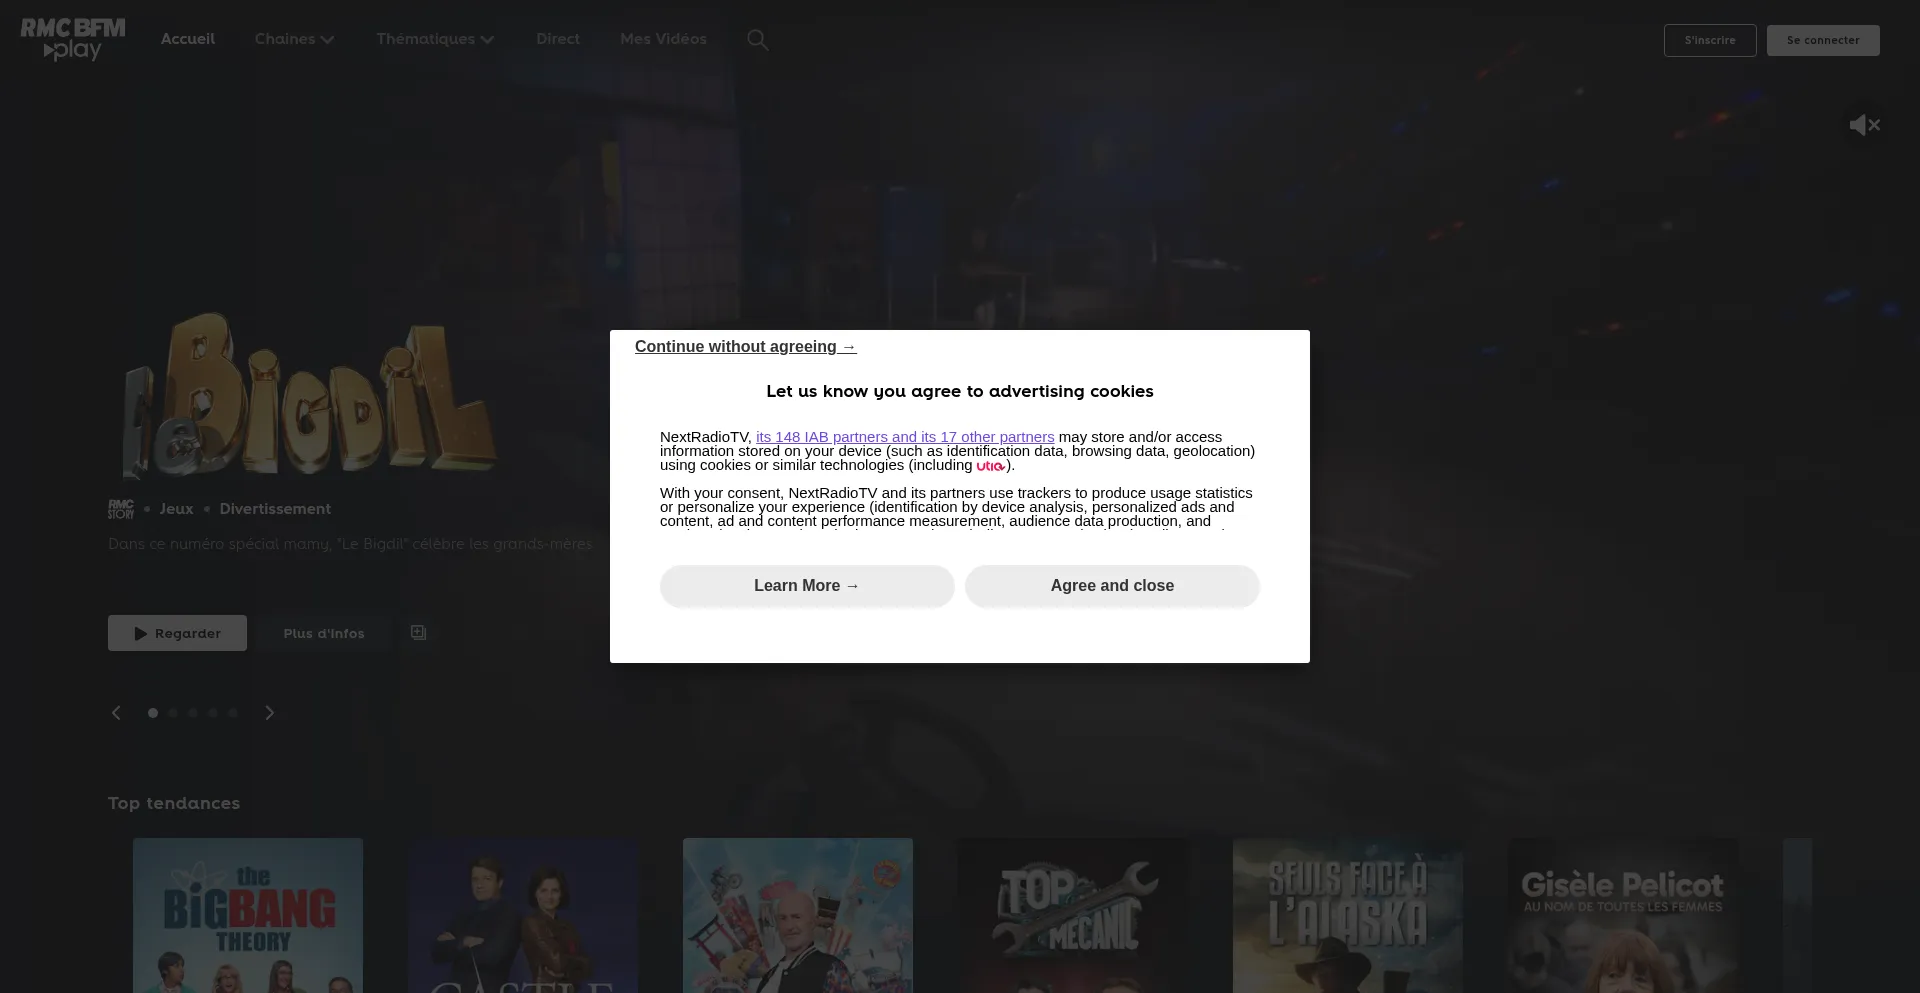1920x993 pixels.
Task: Open the IAB partners list link
Action: pos(905,437)
